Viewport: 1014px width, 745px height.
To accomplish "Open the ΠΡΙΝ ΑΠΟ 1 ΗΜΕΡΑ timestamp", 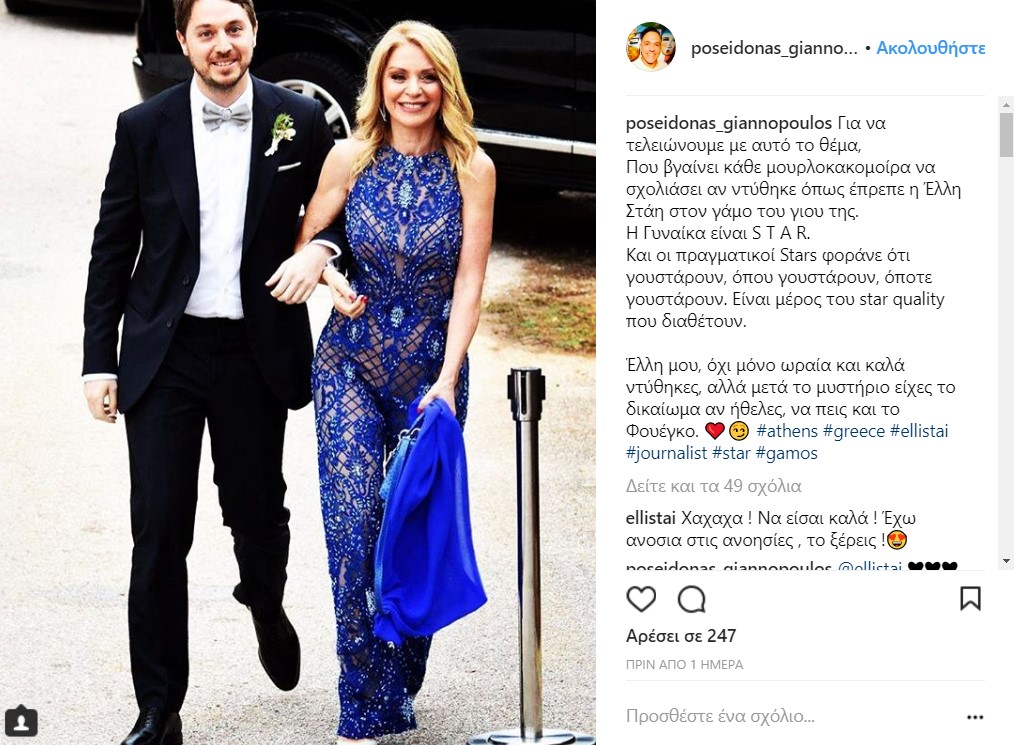I will [685, 665].
